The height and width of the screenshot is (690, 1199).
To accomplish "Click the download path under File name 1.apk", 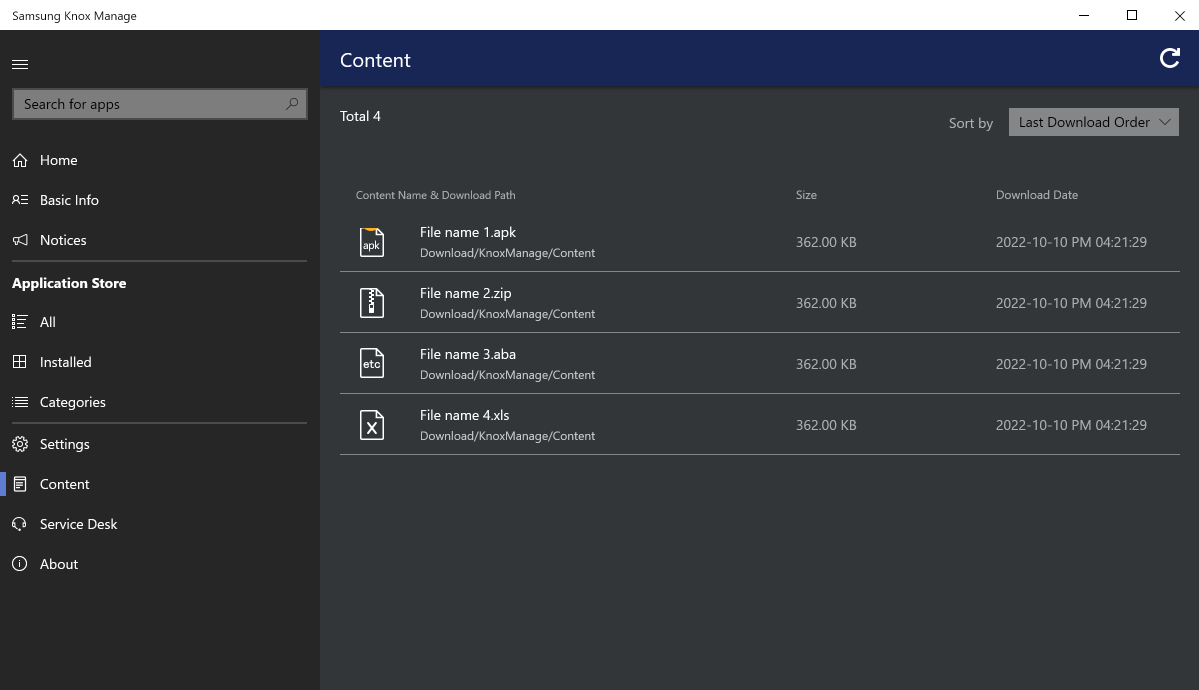I will 507,253.
